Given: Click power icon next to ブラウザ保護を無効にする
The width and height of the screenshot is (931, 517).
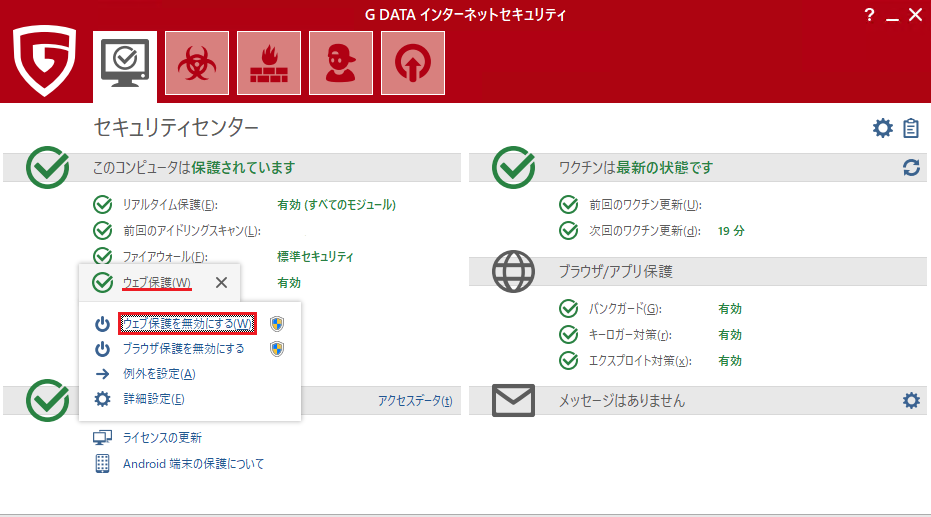Looking at the screenshot, I should pos(102,348).
